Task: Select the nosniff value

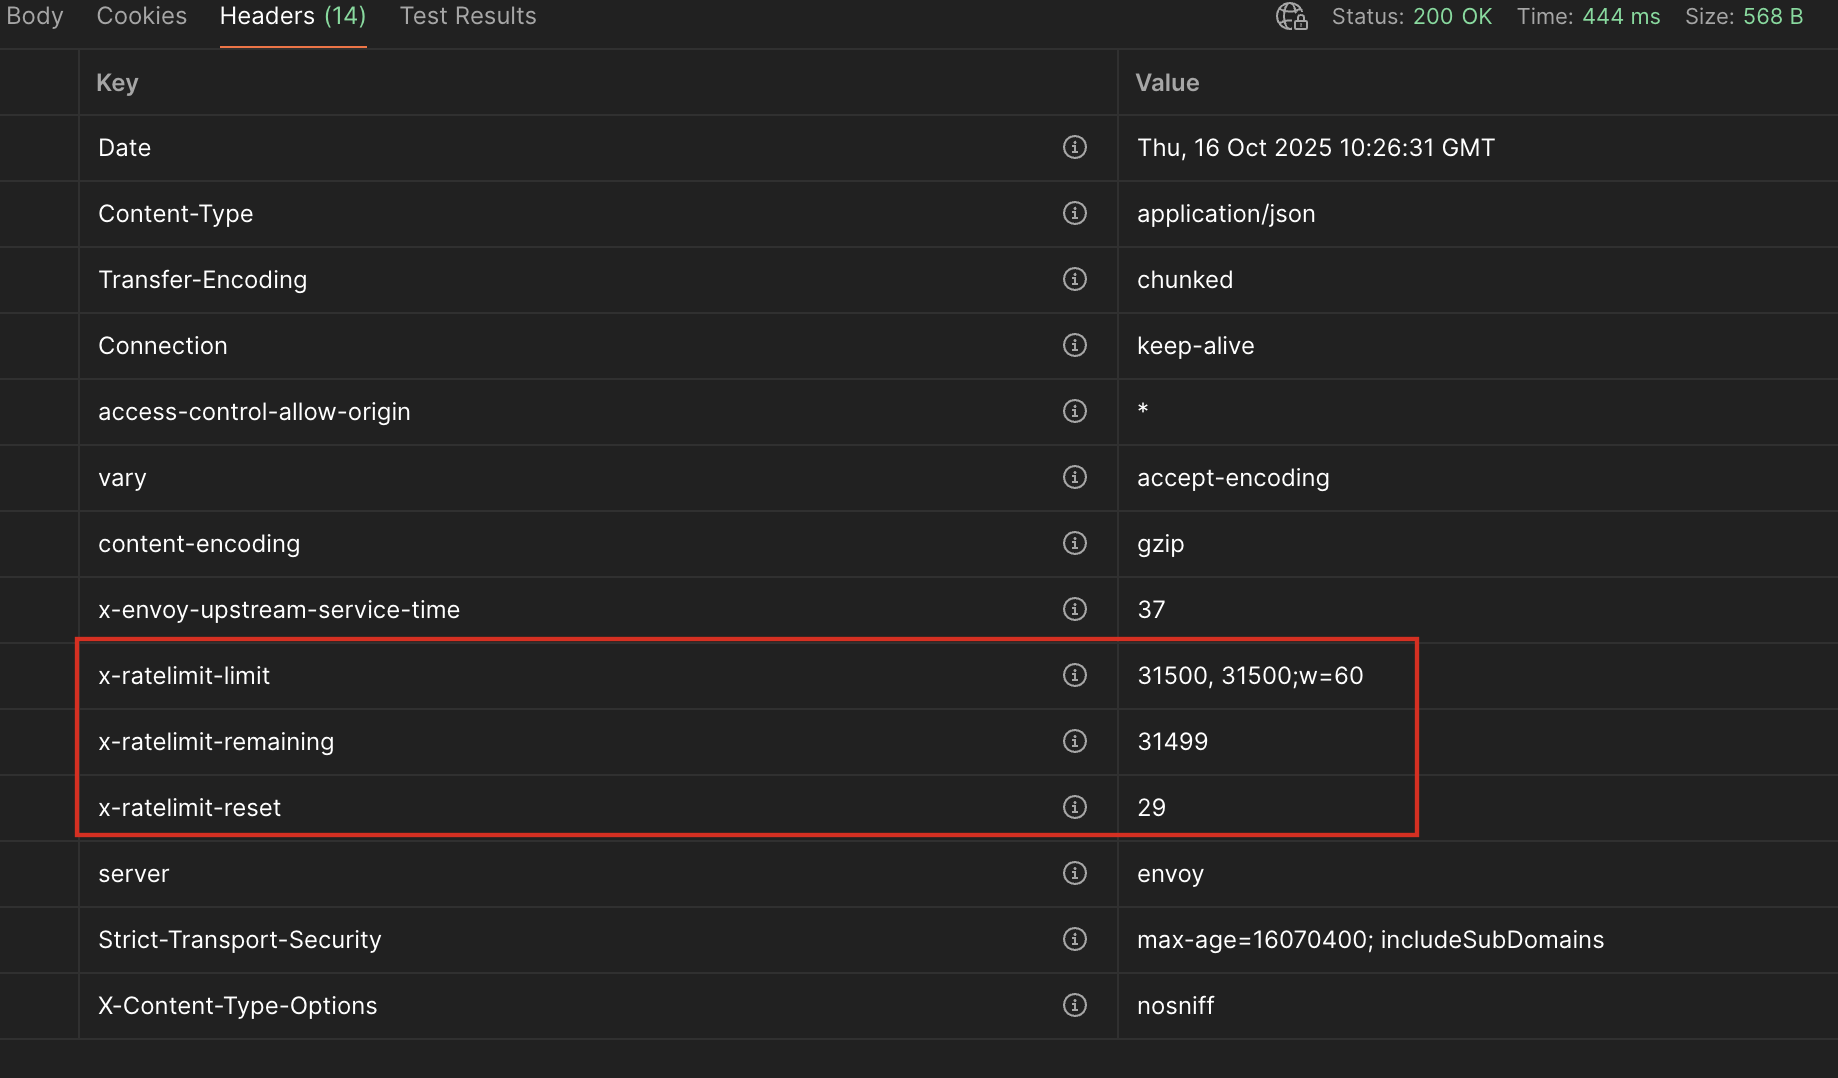Action: click(1176, 1006)
